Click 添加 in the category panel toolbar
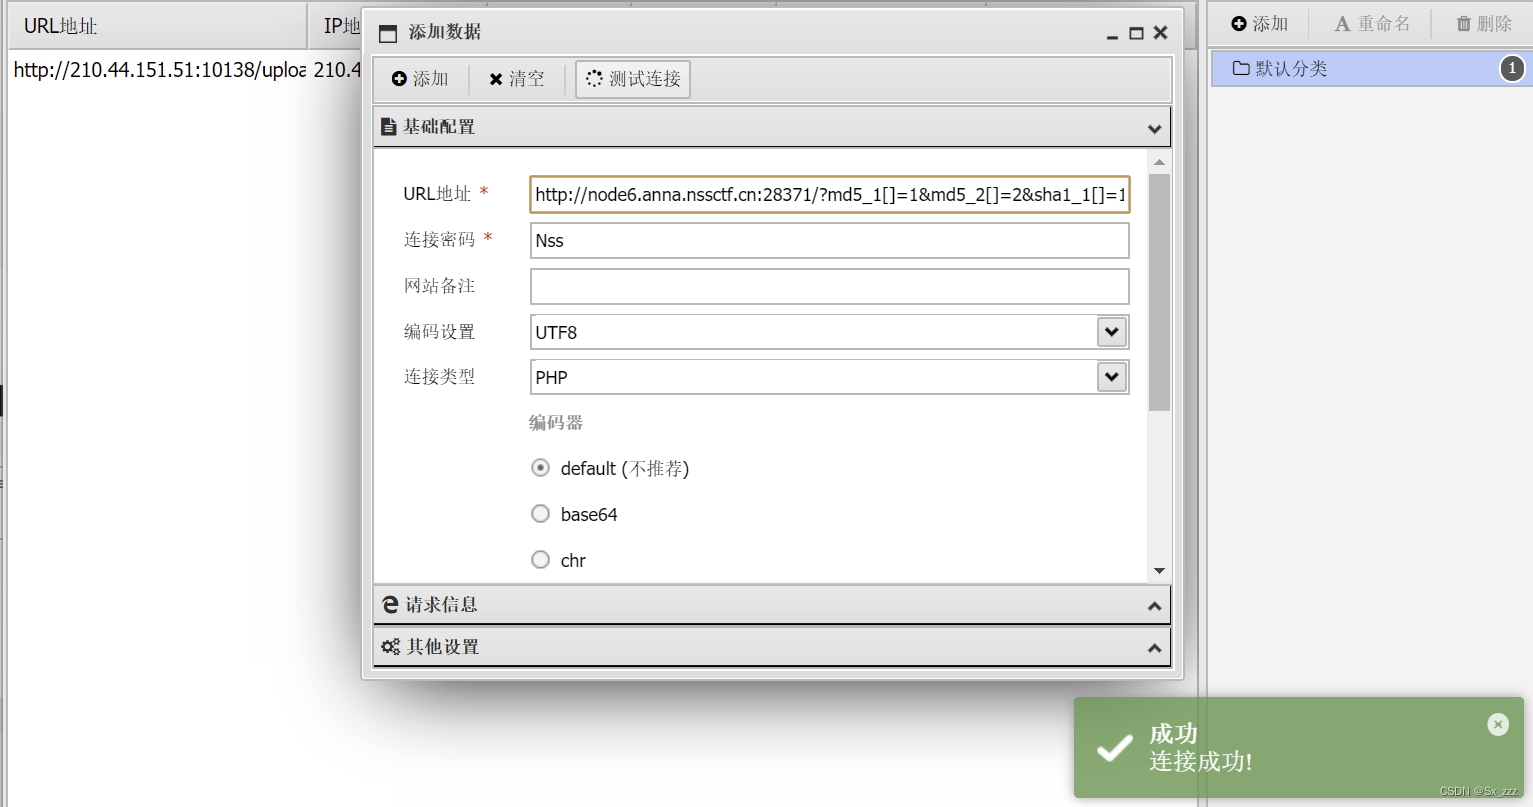Screen dimensions: 1533x807 click(x=1260, y=24)
